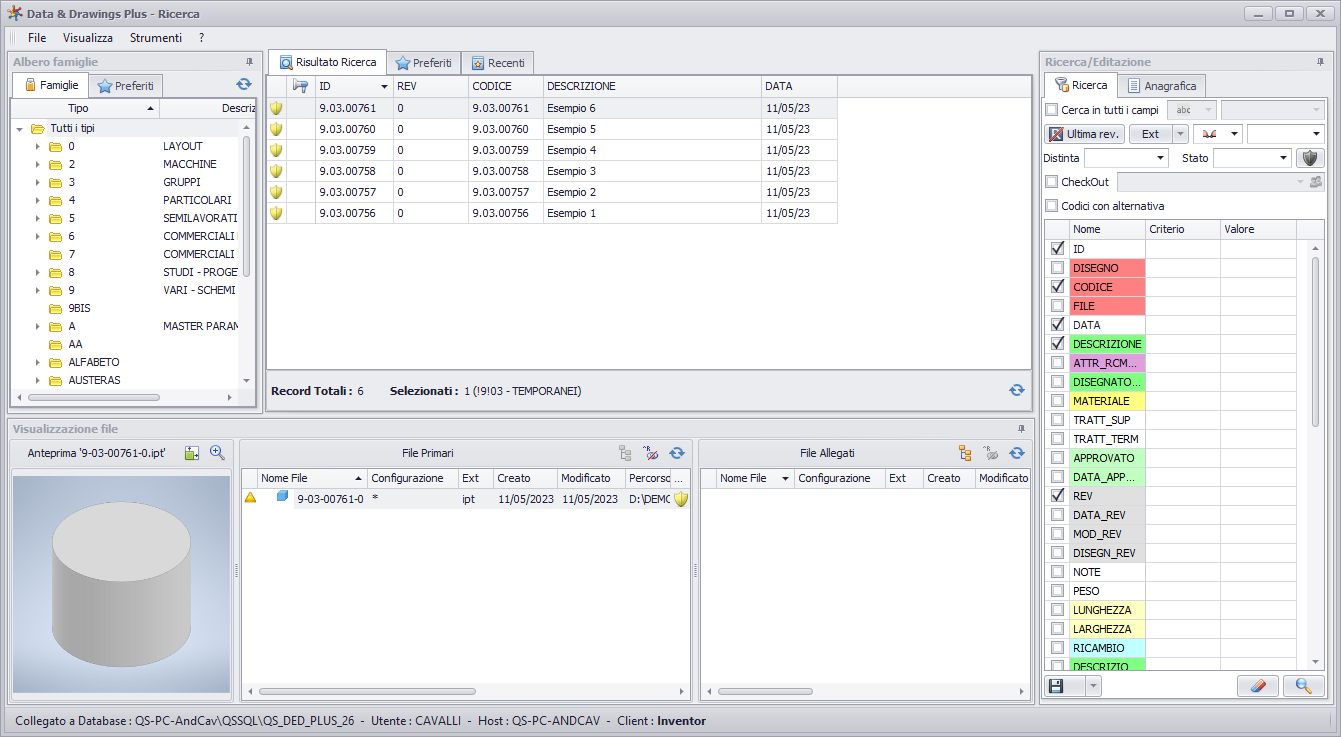Open the Ext button dropdown arrow
Image resolution: width=1341 pixels, height=737 pixels.
1180,134
